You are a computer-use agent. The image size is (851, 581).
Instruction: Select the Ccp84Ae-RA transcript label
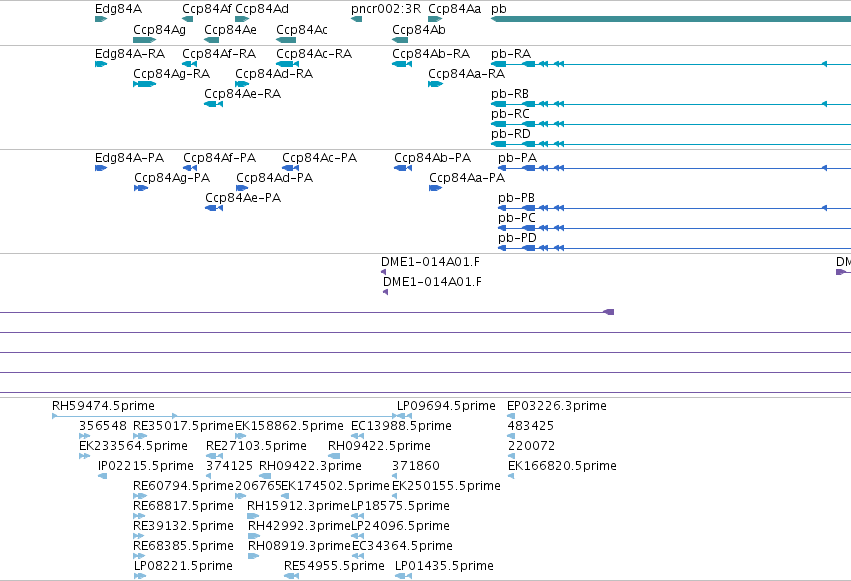tap(242, 94)
